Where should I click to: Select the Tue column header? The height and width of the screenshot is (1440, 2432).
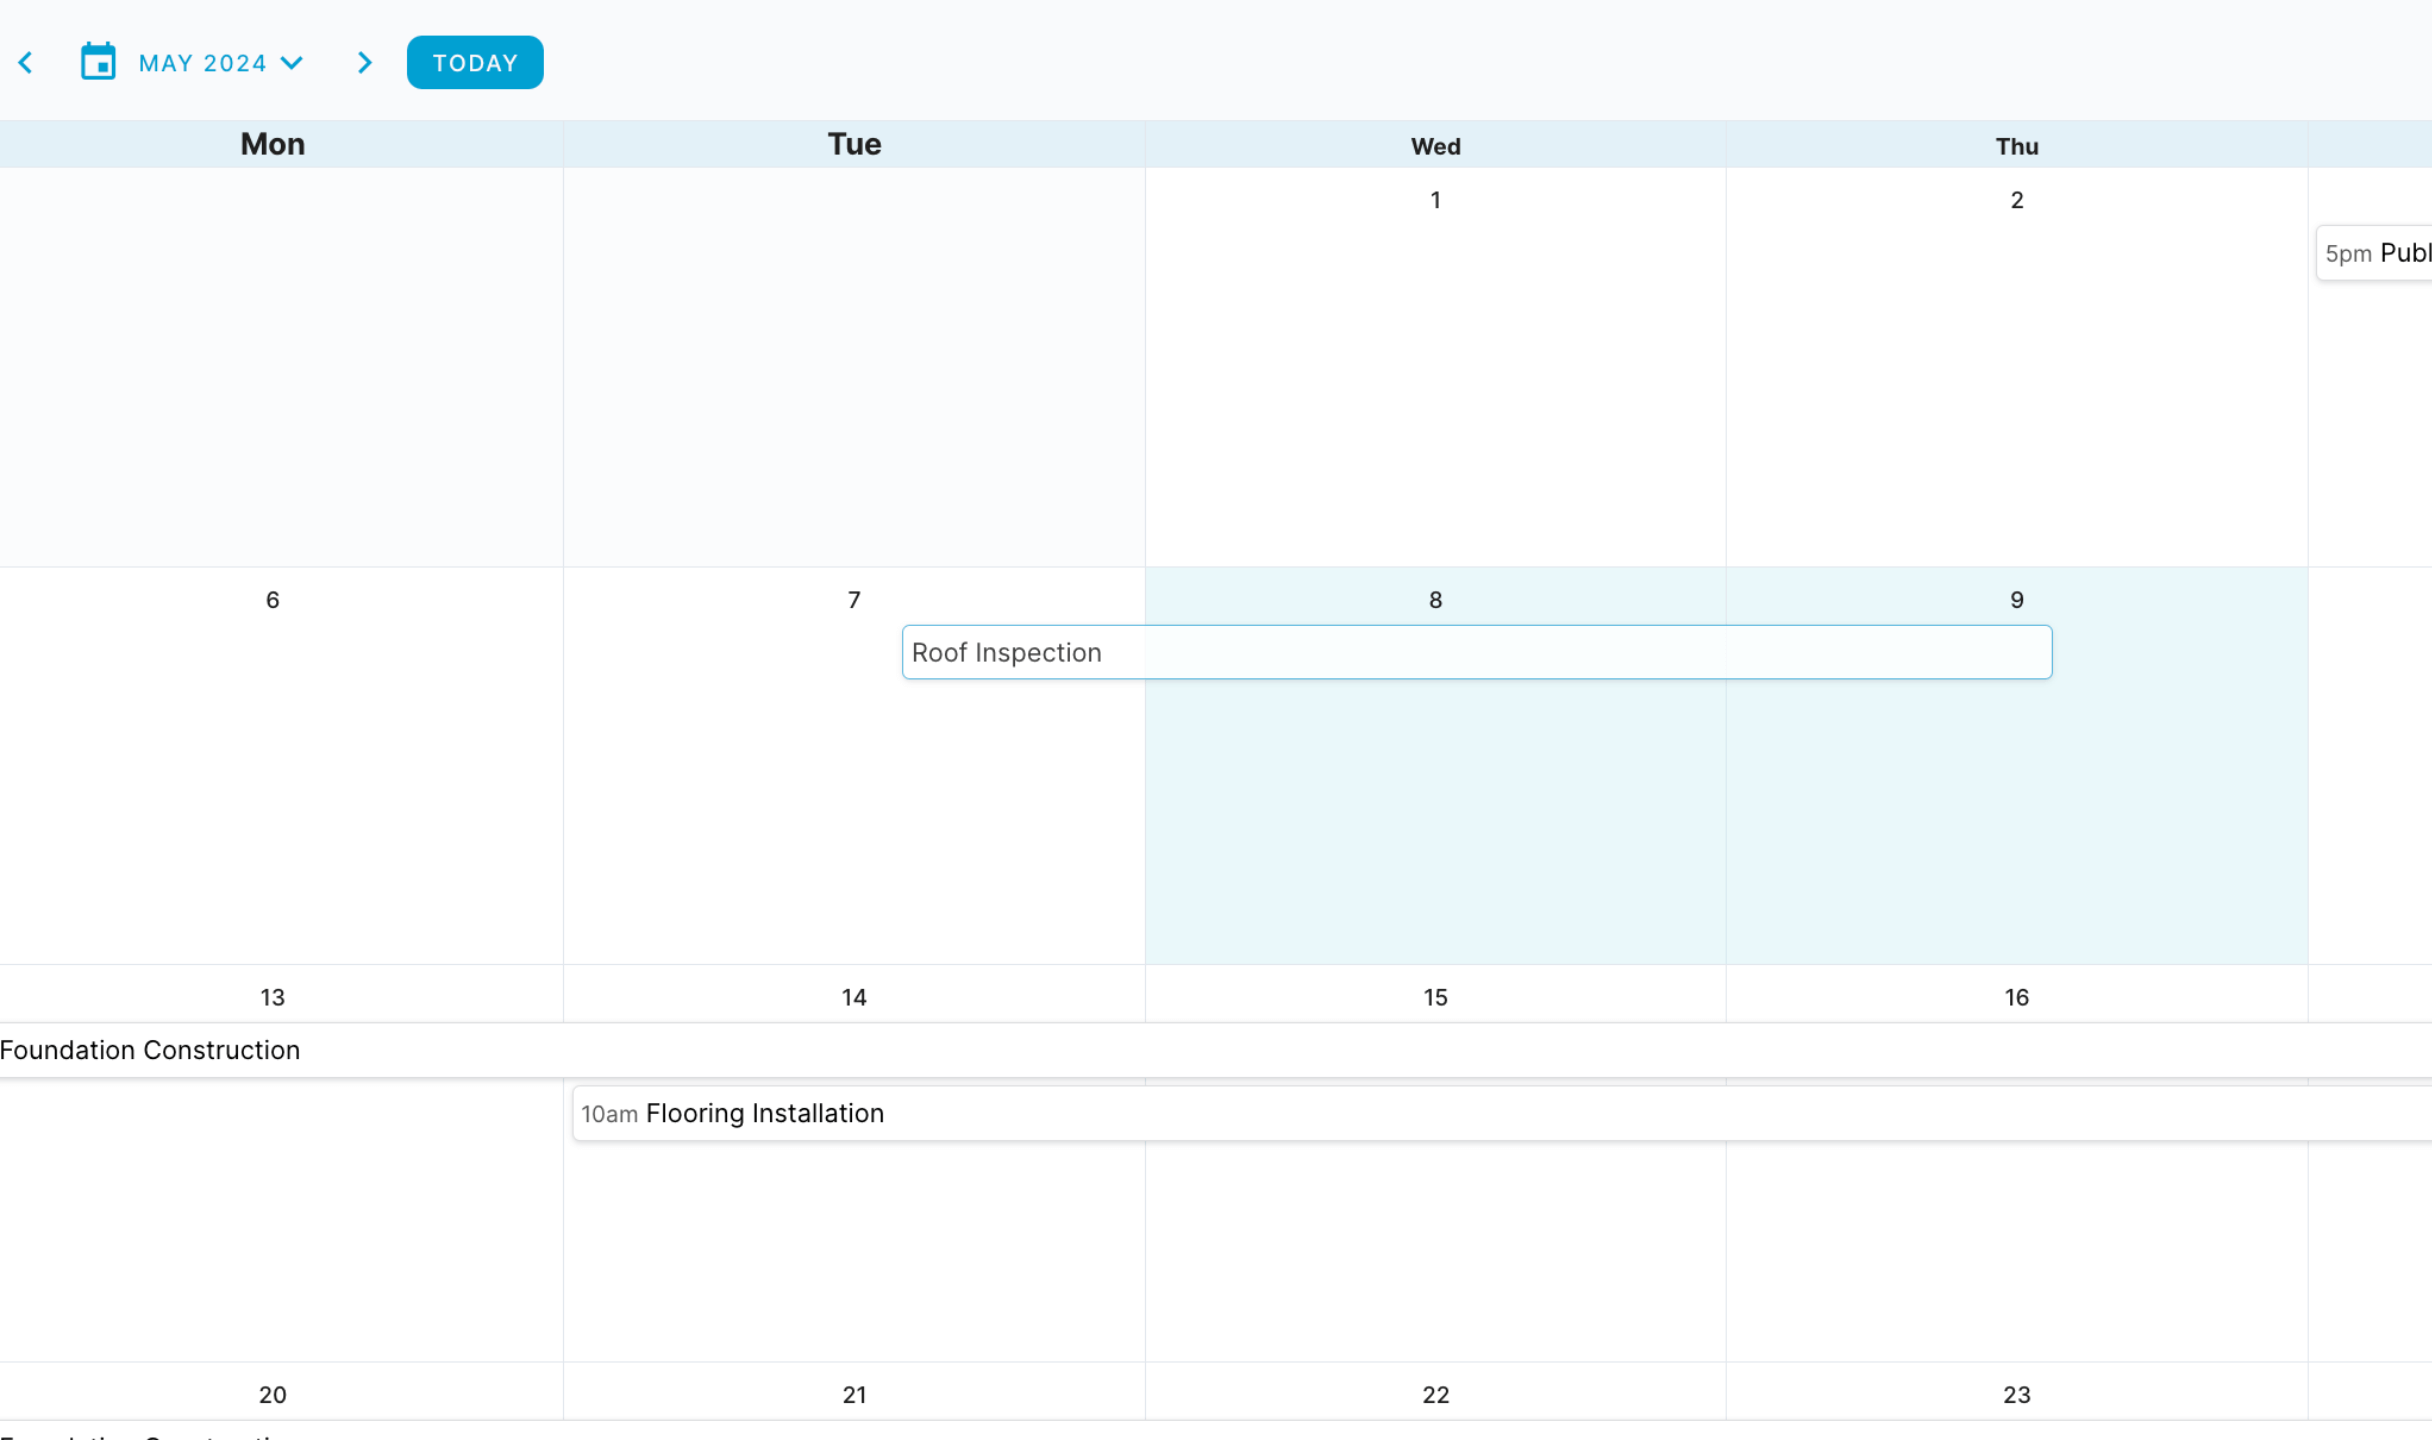click(x=854, y=145)
